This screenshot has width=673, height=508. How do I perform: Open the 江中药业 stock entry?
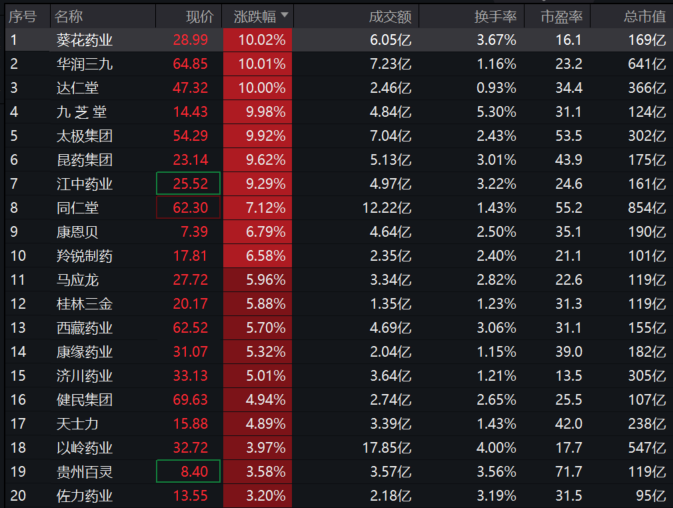(x=85, y=184)
